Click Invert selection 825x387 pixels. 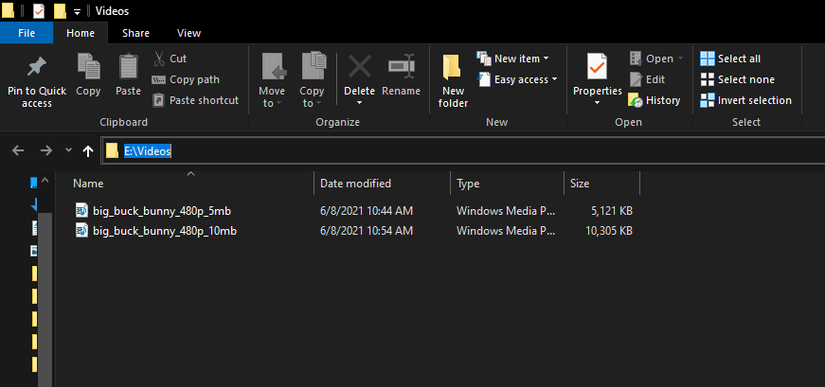click(746, 100)
